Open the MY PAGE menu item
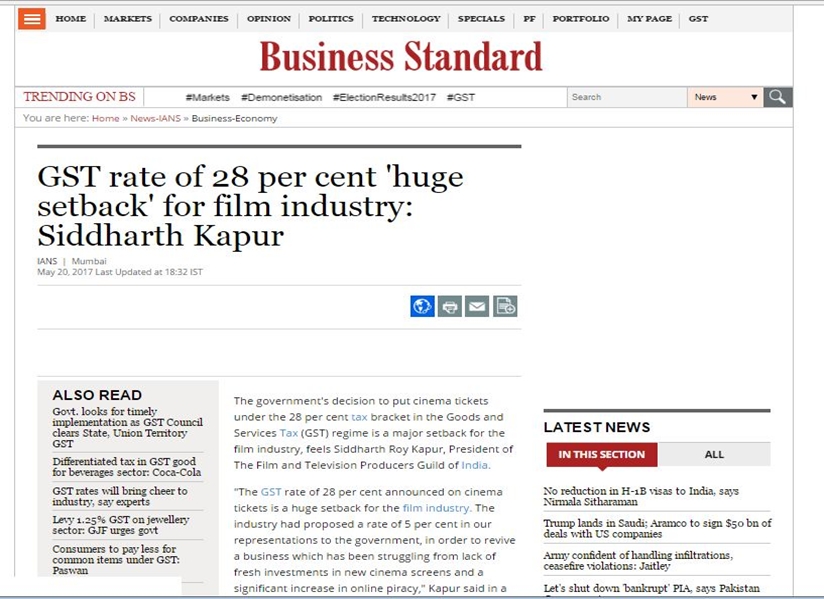This screenshot has height=599, width=824. tap(650, 19)
